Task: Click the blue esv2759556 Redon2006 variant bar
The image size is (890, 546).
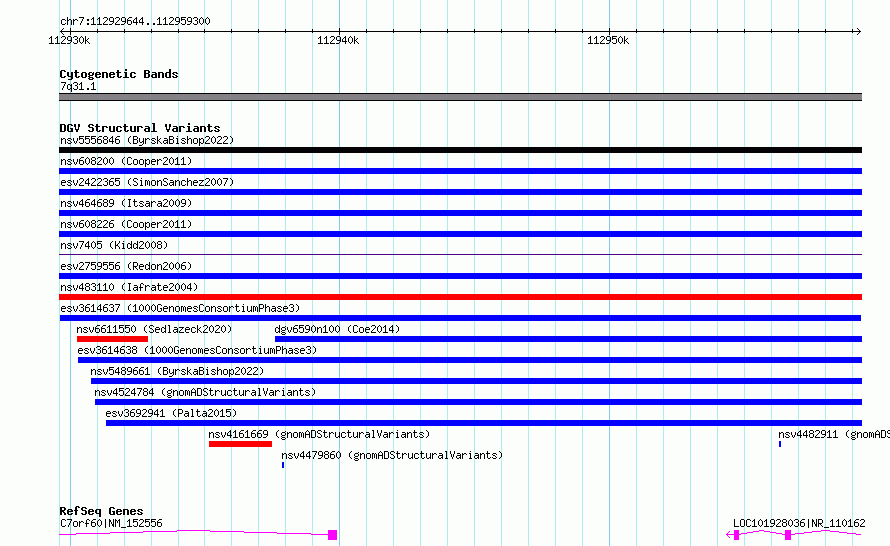Action: pos(460,276)
